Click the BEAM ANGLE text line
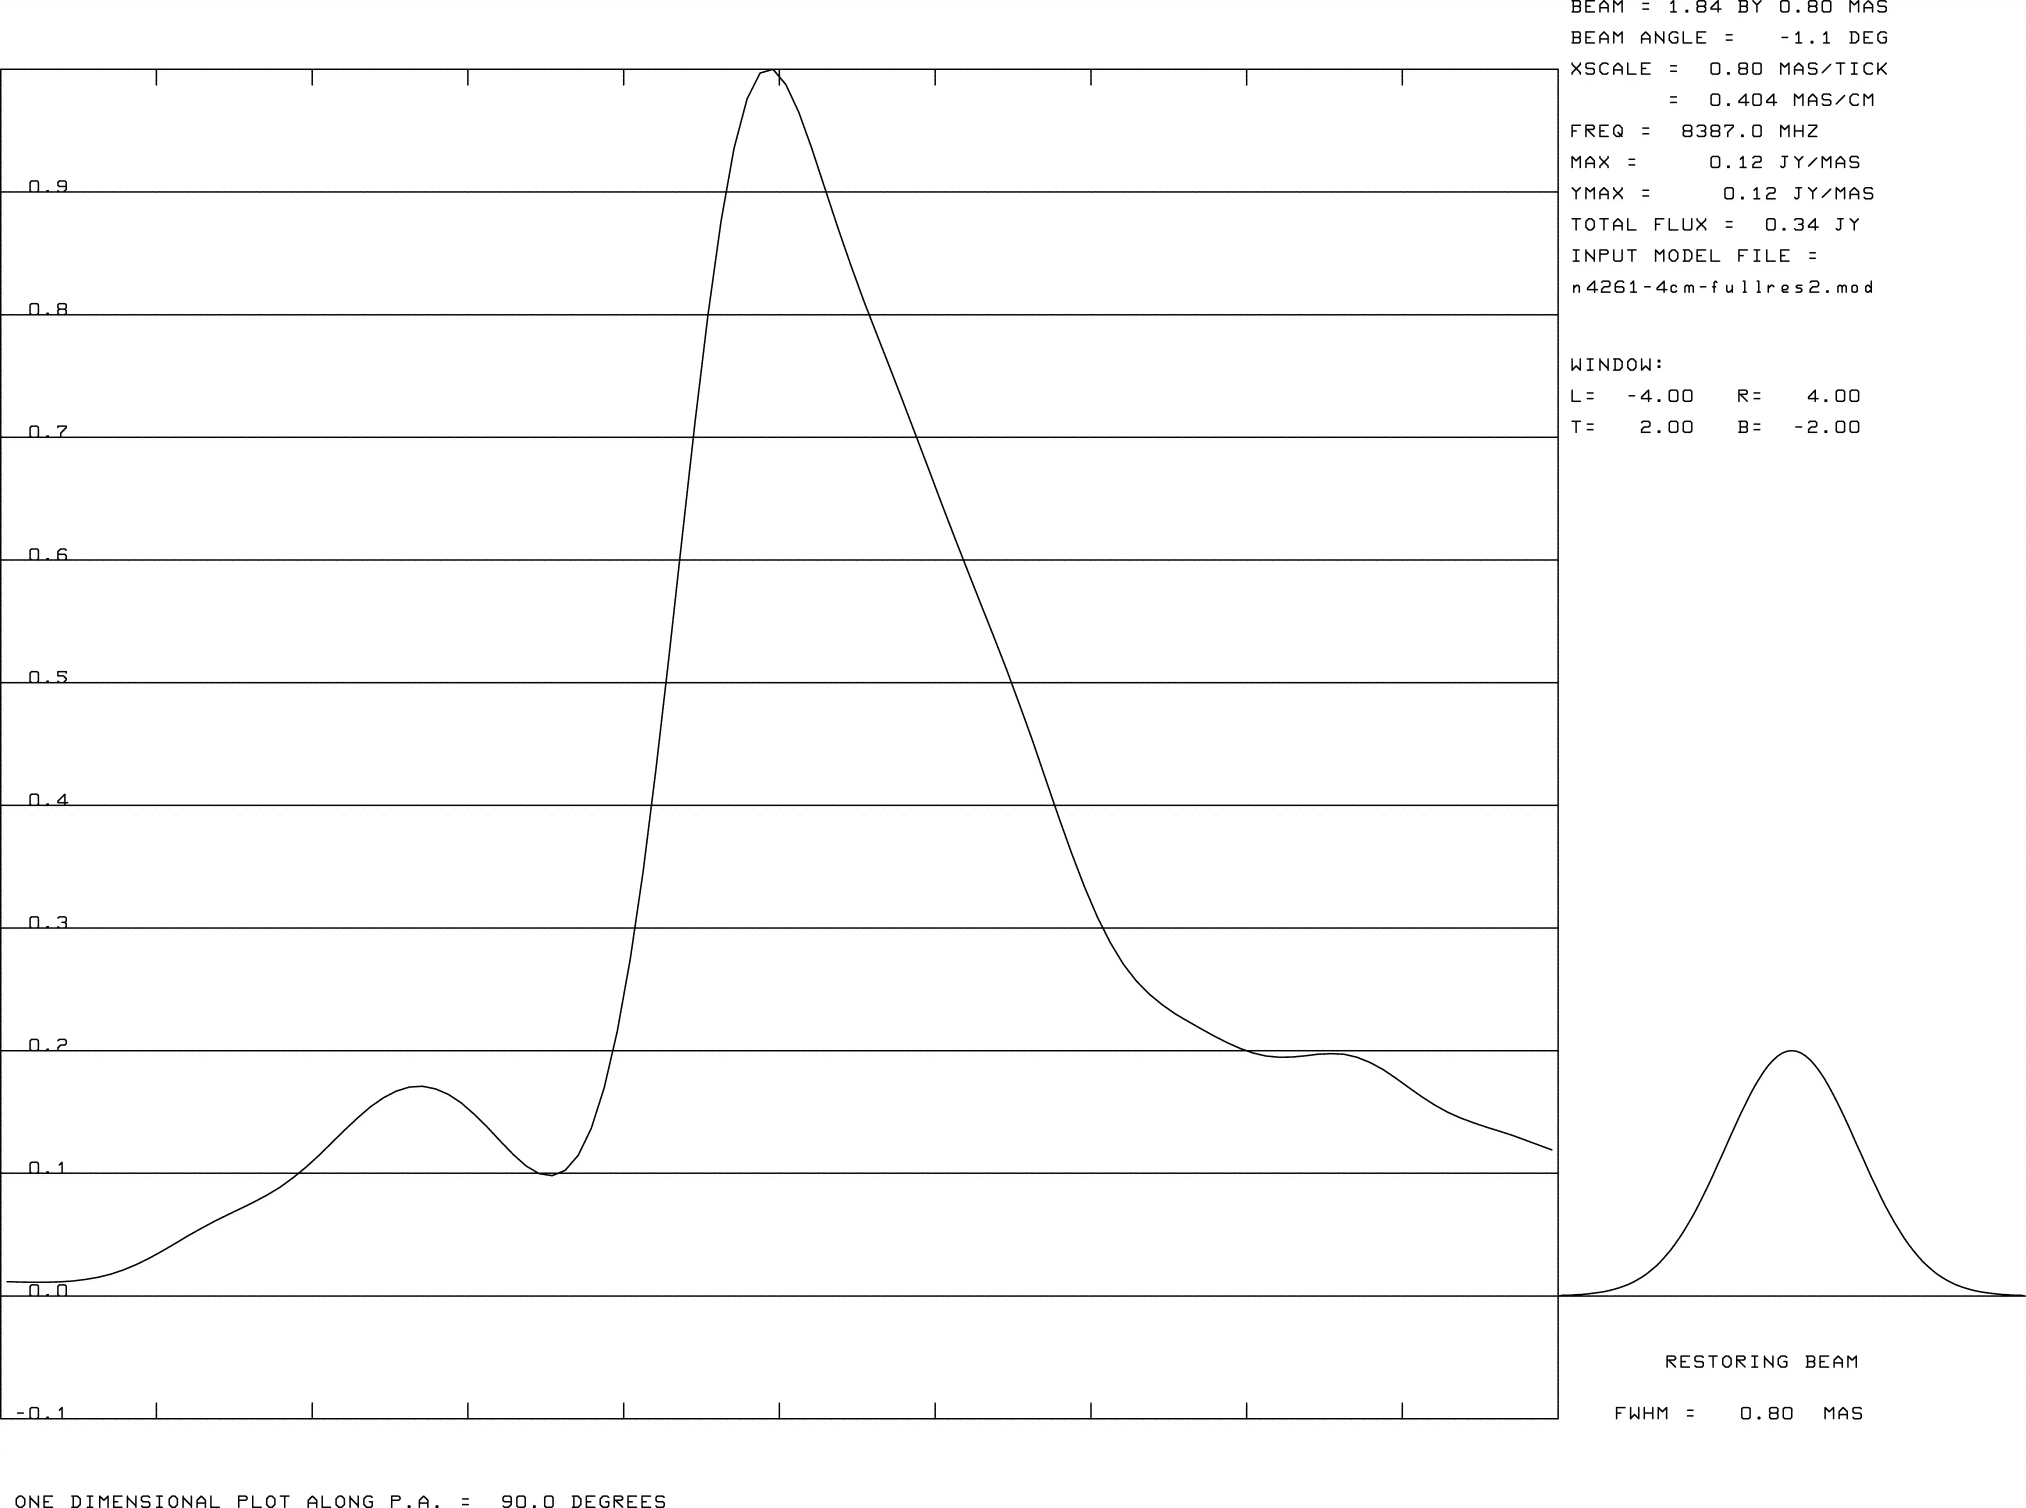Screen dimensions: 2026x1508 click(x=1728, y=38)
